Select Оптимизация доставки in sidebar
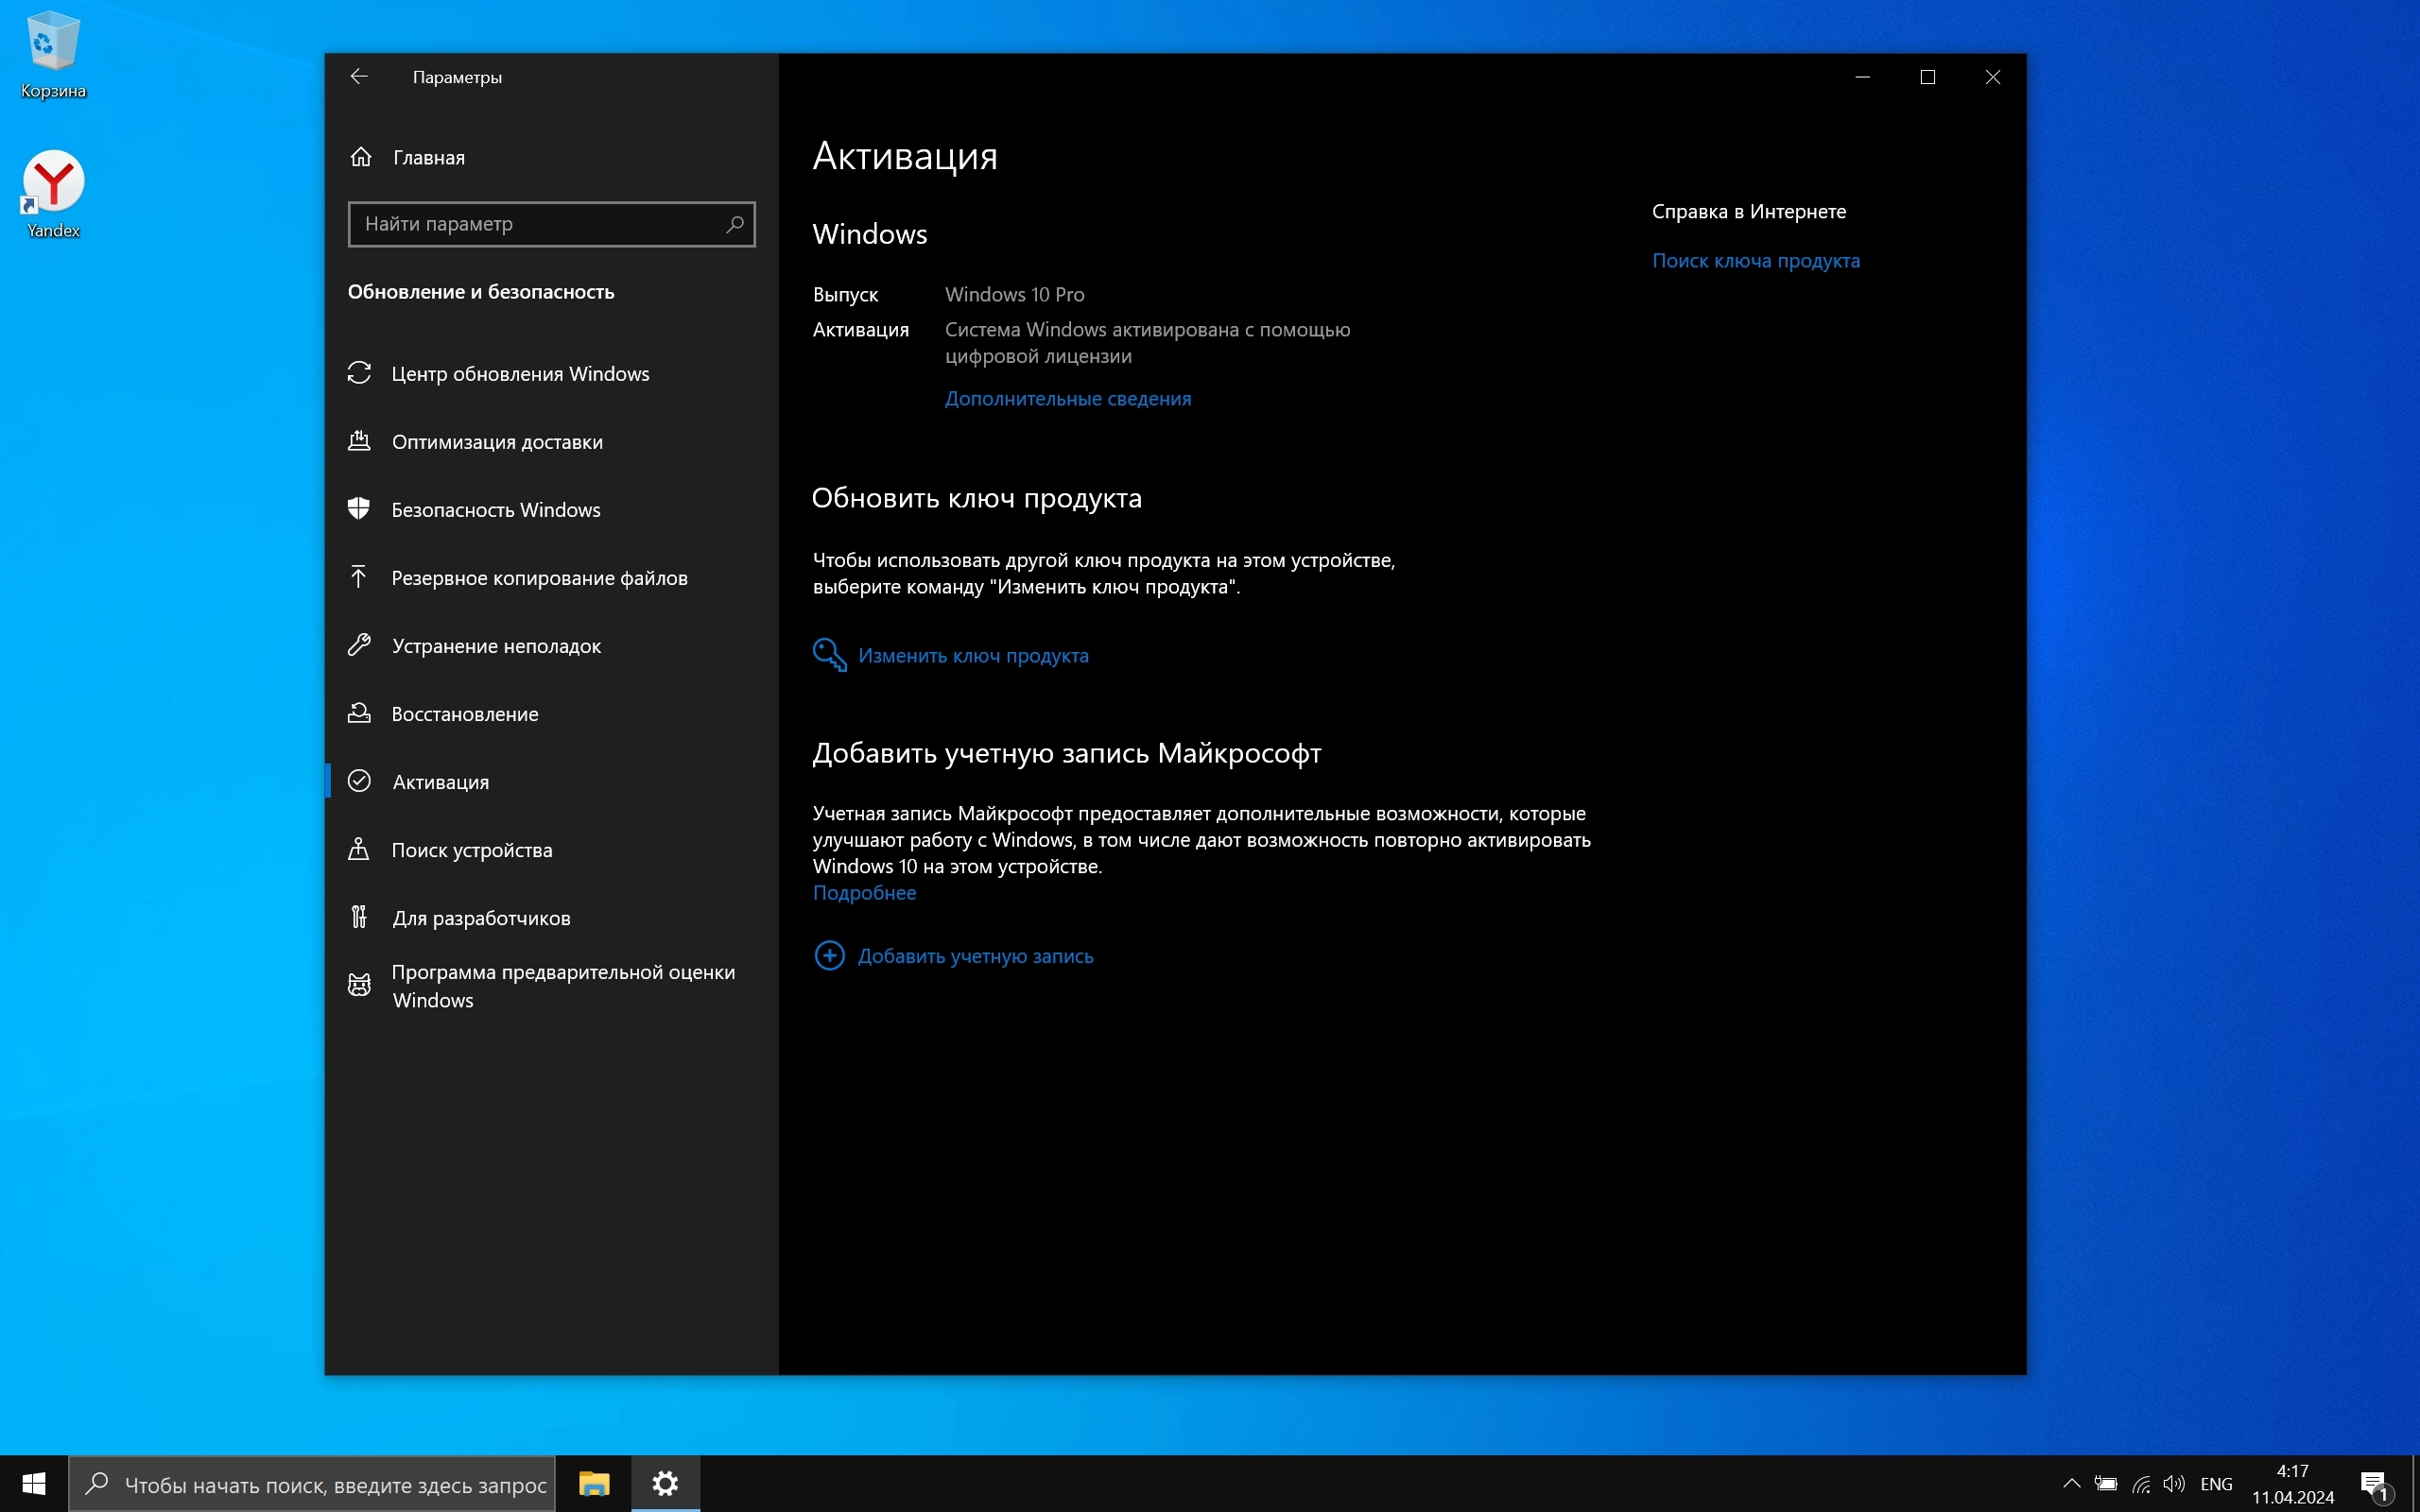Screen dimensions: 2420x1512 click(x=496, y=442)
